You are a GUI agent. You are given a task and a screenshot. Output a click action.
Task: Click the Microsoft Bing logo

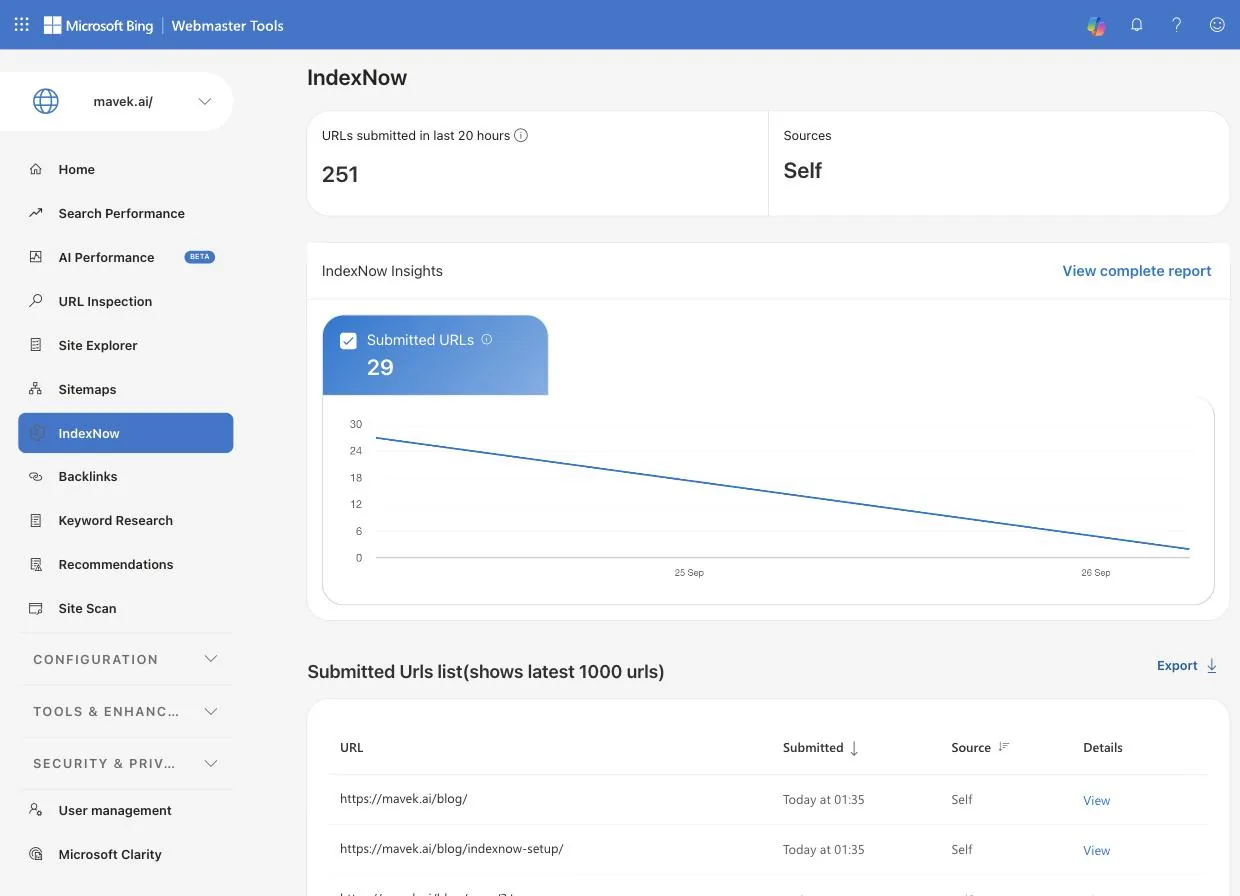[98, 25]
